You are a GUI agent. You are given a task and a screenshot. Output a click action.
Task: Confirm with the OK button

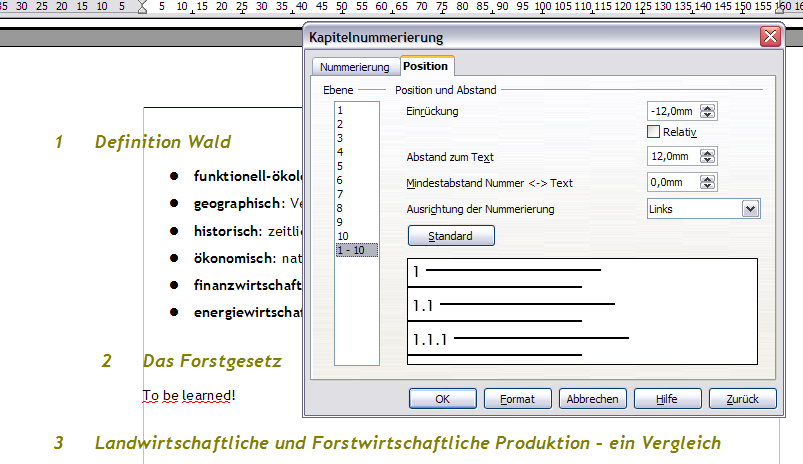tap(442, 399)
